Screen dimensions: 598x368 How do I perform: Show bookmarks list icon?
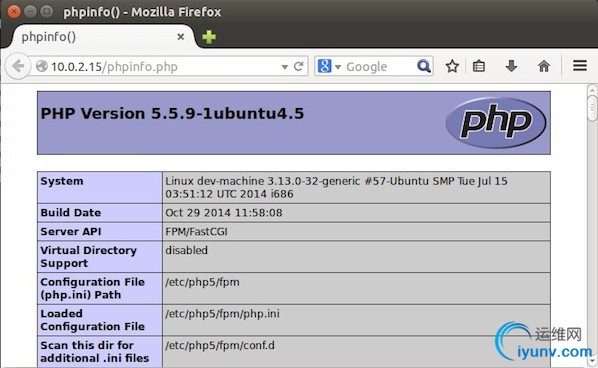pyautogui.click(x=479, y=66)
